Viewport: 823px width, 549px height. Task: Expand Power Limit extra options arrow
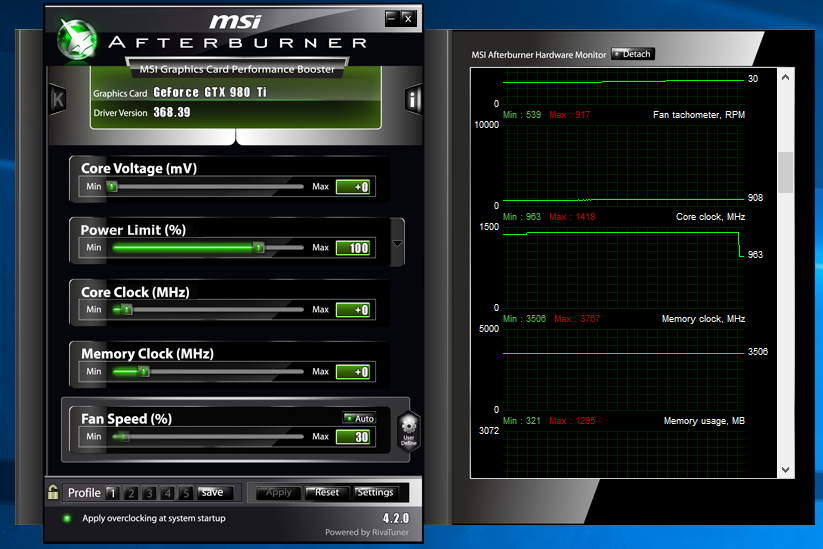tap(397, 243)
